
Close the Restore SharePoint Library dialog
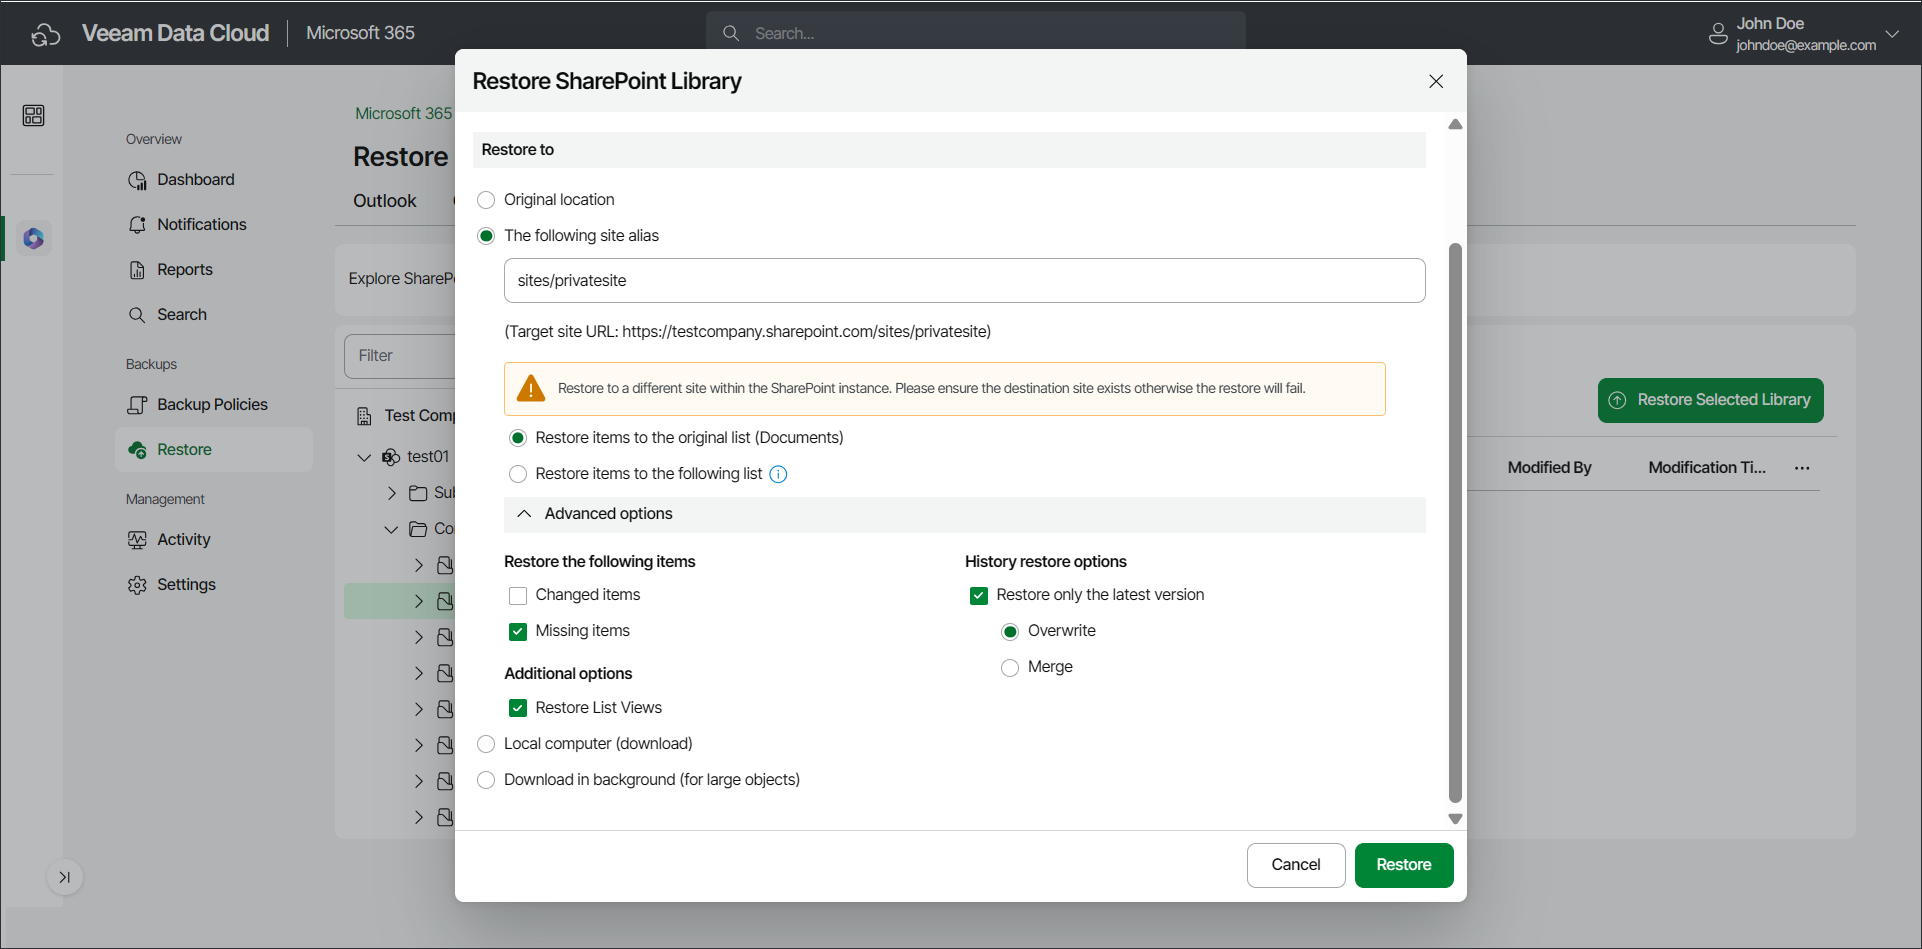click(1436, 81)
